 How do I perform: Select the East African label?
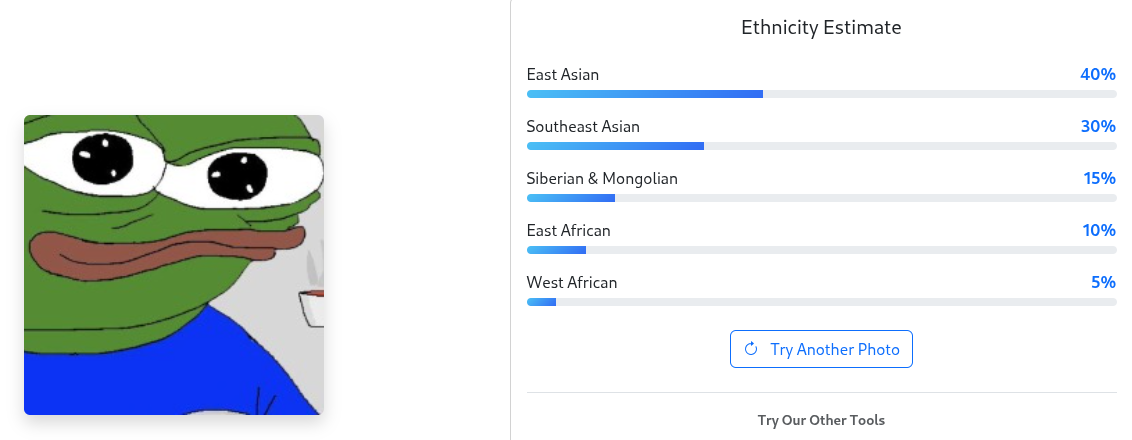[x=568, y=231]
